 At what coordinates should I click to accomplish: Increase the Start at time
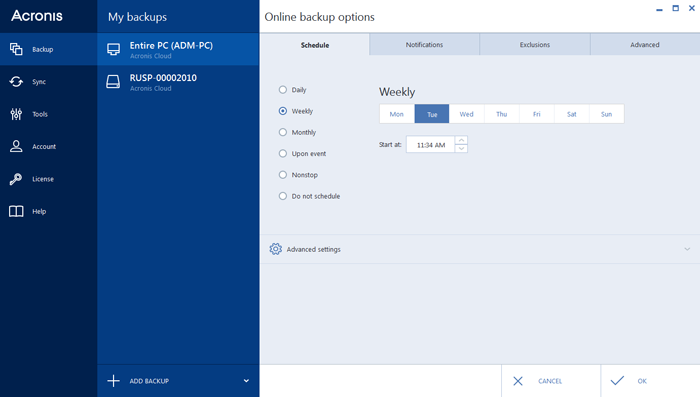point(461,140)
